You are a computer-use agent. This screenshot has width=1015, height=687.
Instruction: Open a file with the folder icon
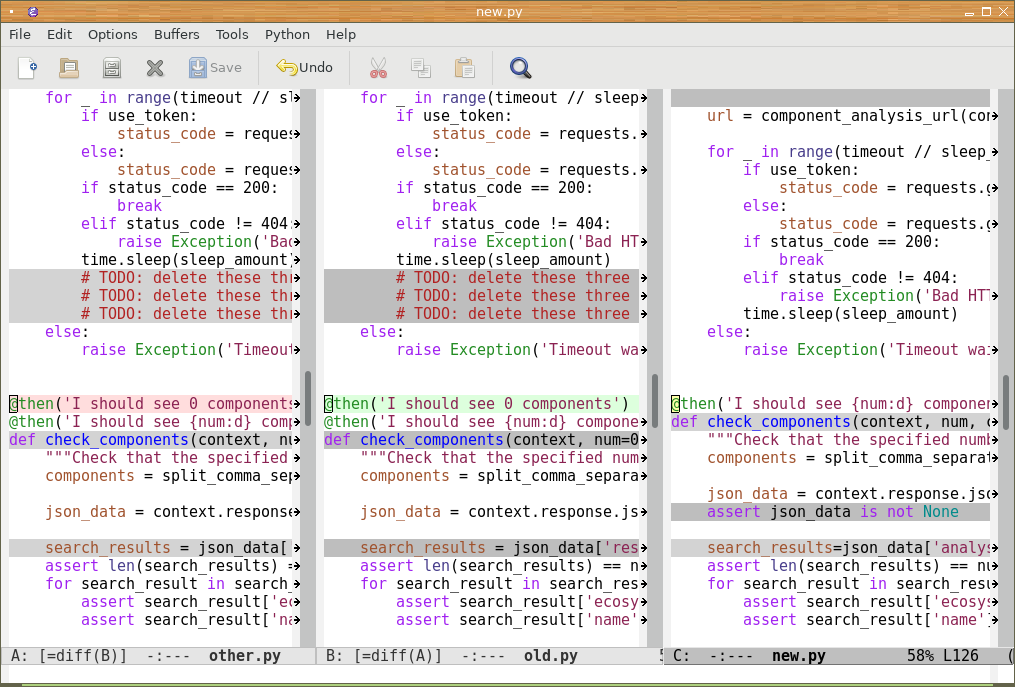point(69,68)
